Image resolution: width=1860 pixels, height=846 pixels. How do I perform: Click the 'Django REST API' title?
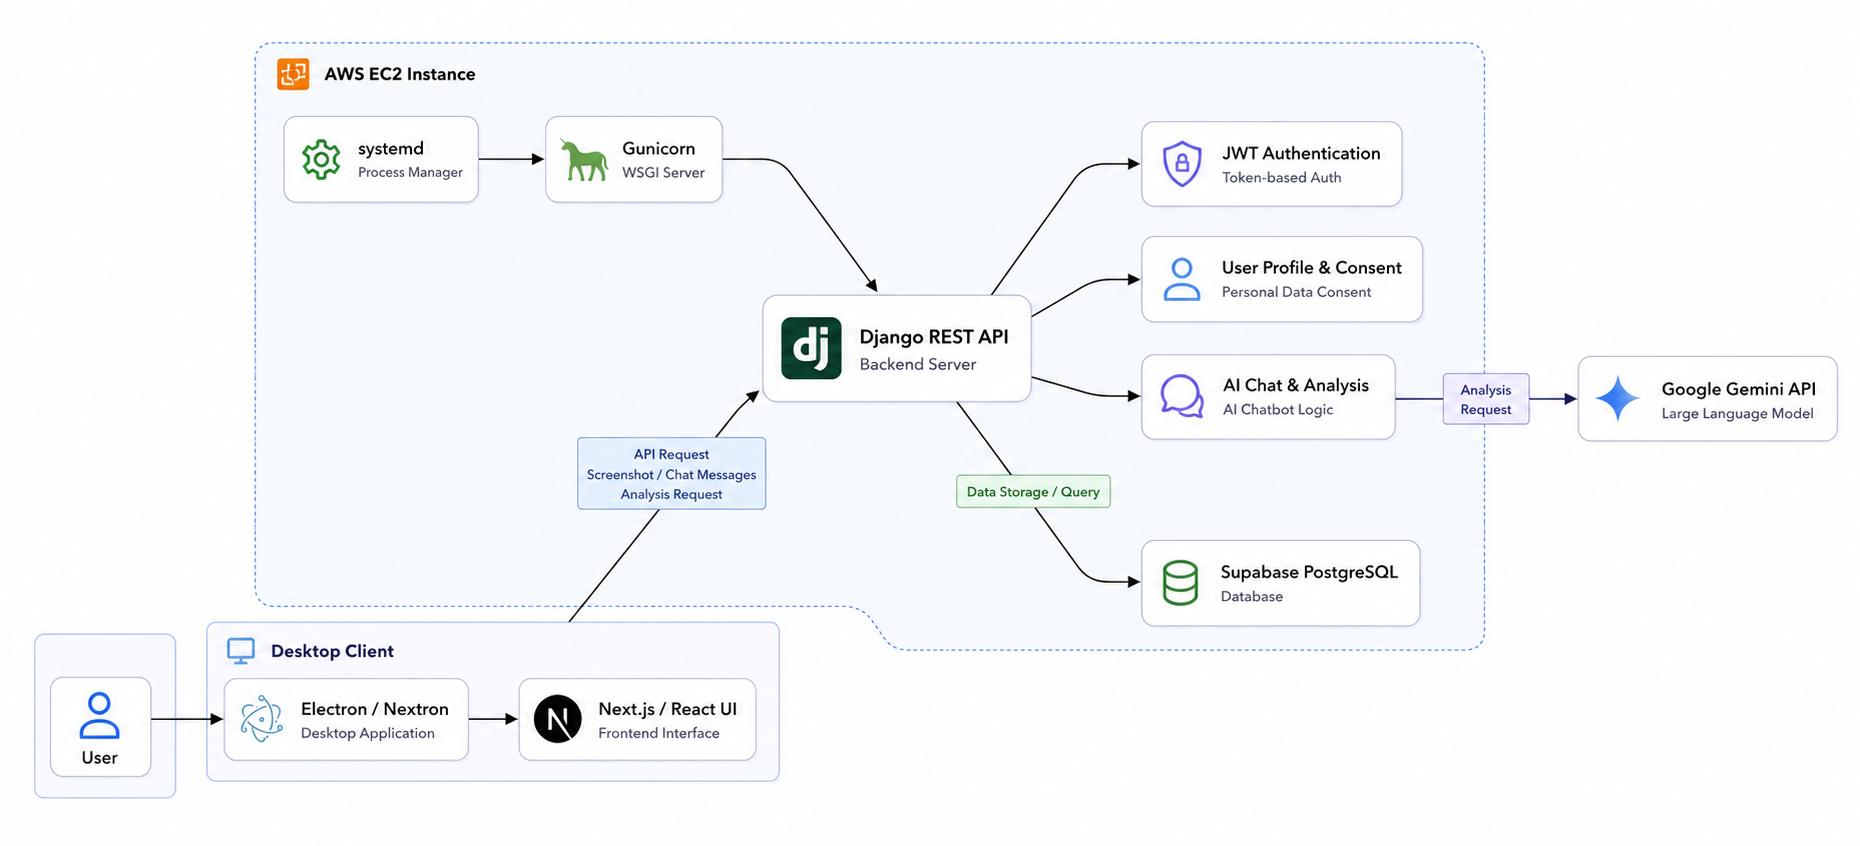tap(934, 337)
